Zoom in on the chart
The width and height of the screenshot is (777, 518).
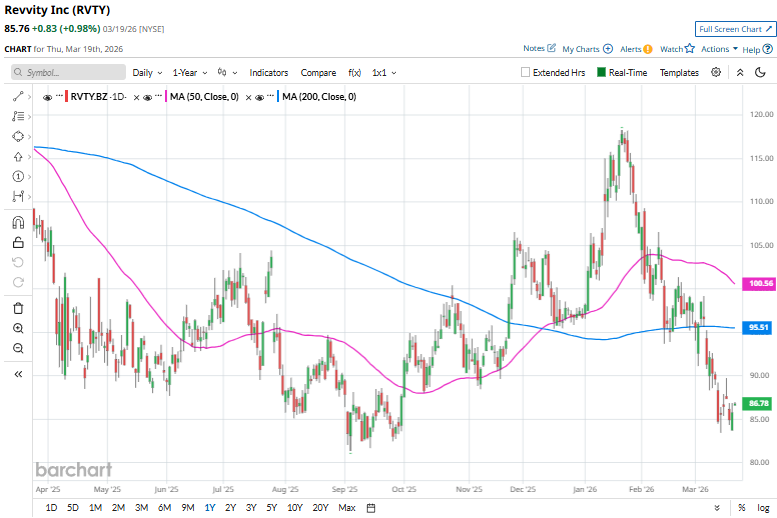[18, 328]
